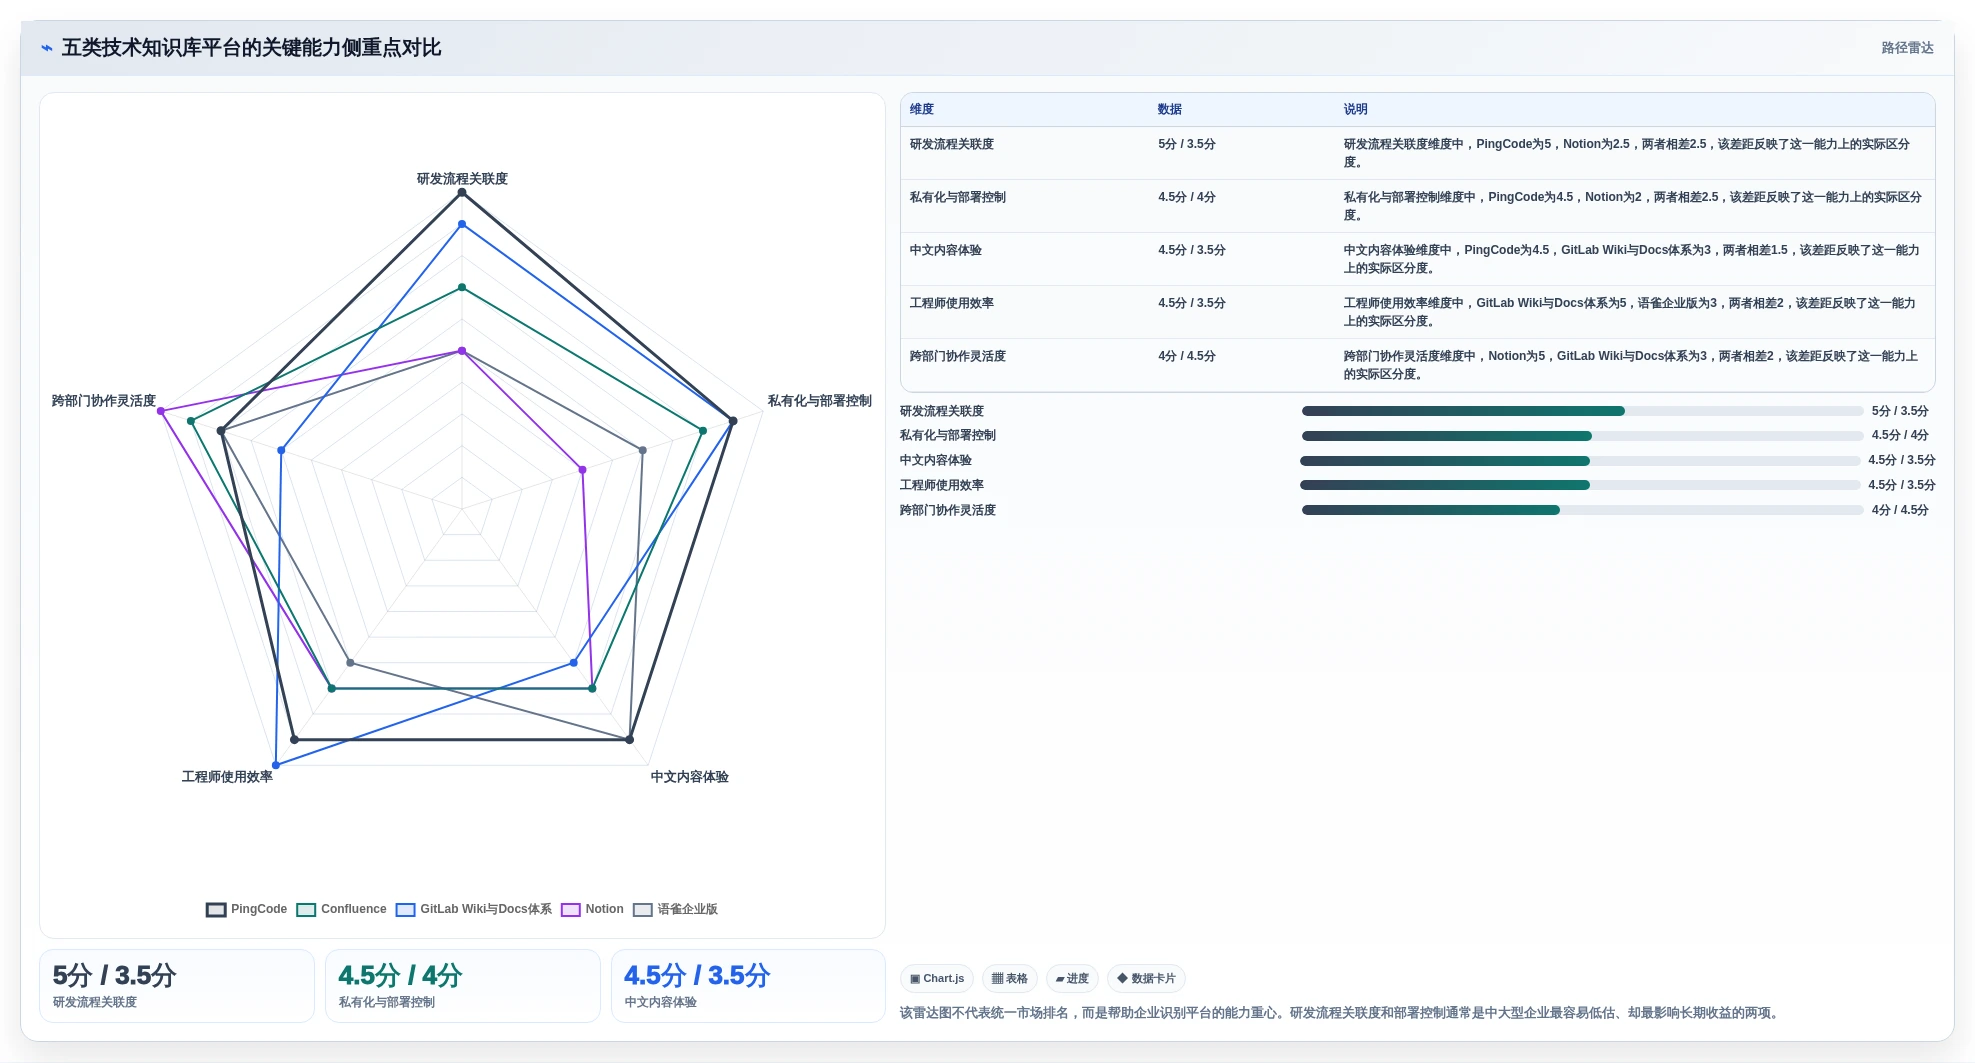The image size is (1975, 1063).
Task: Click PingCode top data point on radar
Action: pyautogui.click(x=462, y=192)
